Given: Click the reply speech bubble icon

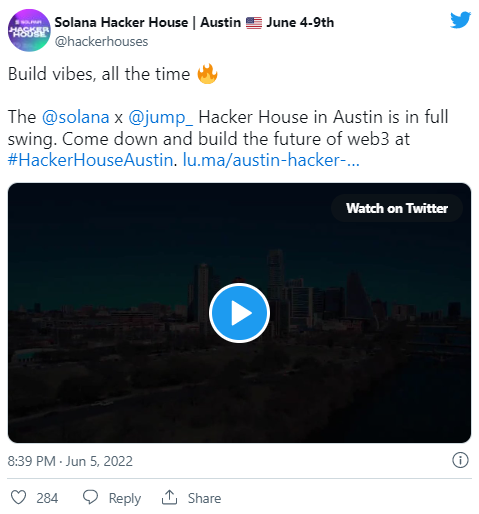Looking at the screenshot, I should [x=90, y=497].
